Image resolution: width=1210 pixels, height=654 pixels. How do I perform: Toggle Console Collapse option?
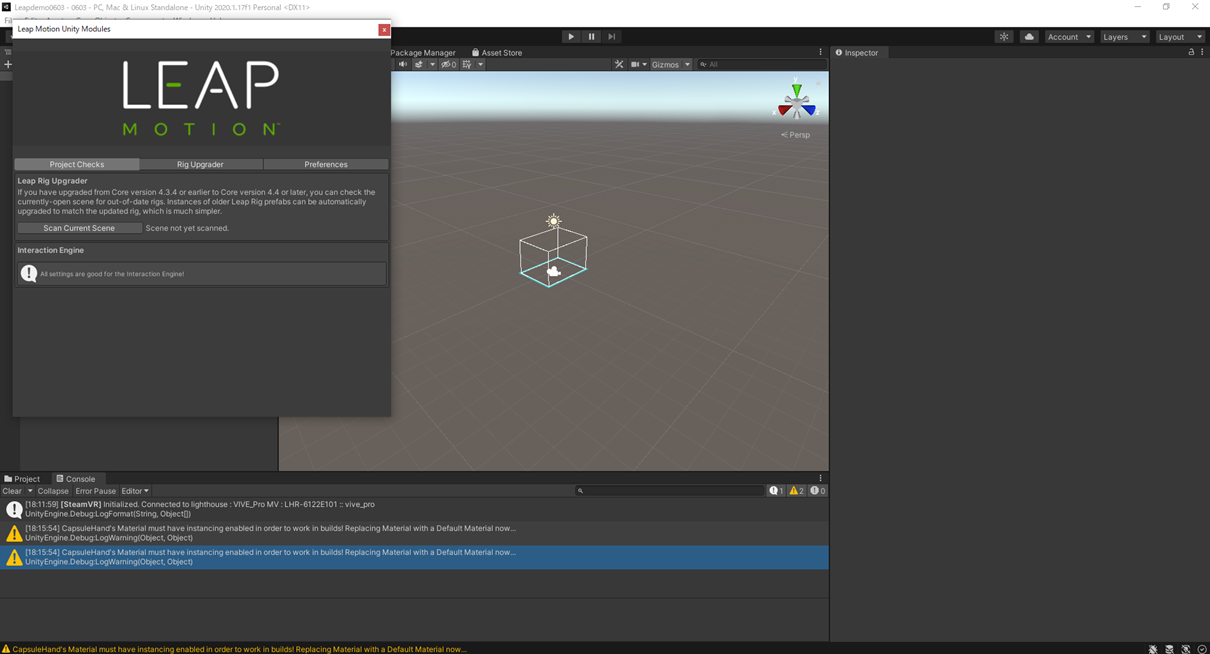click(x=53, y=491)
